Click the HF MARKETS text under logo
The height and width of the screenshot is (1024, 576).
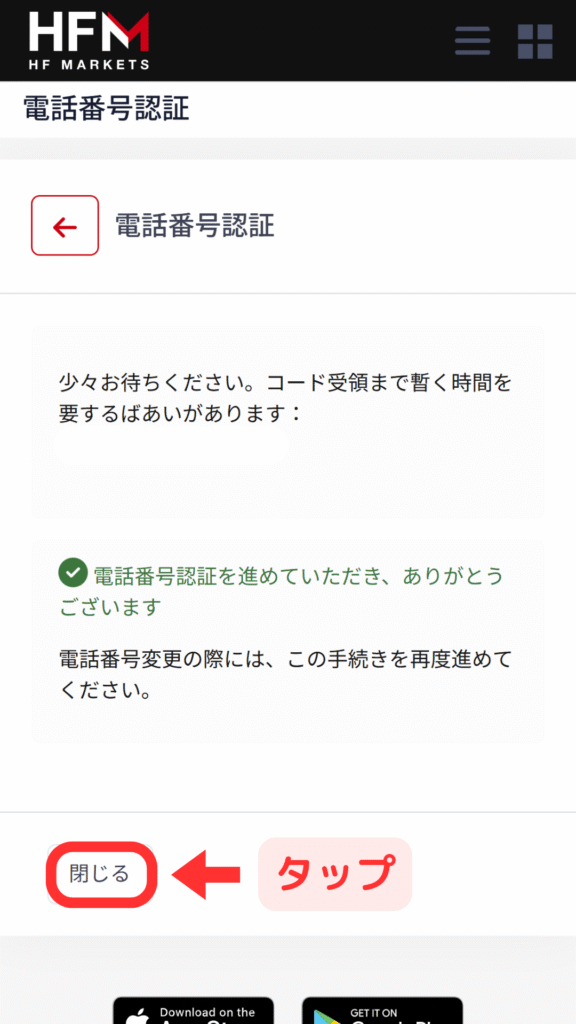89,65
